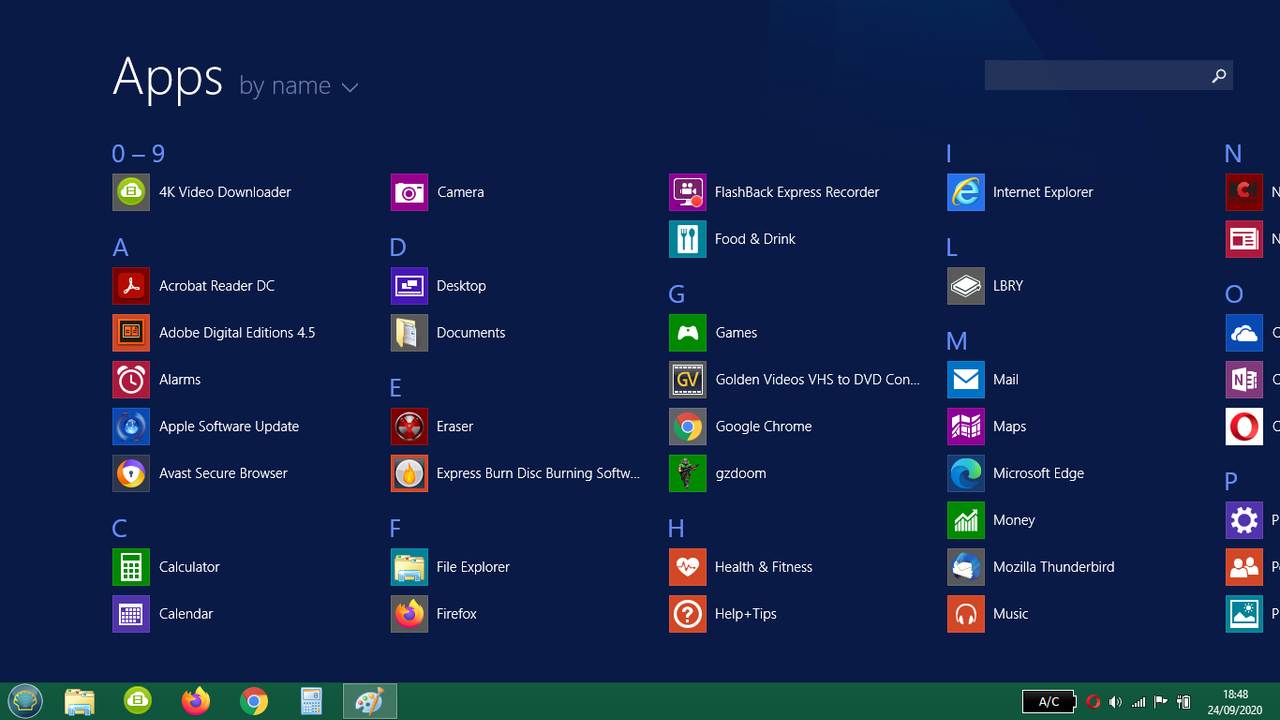
Task: Select the "G" group header
Action: pyautogui.click(x=676, y=295)
